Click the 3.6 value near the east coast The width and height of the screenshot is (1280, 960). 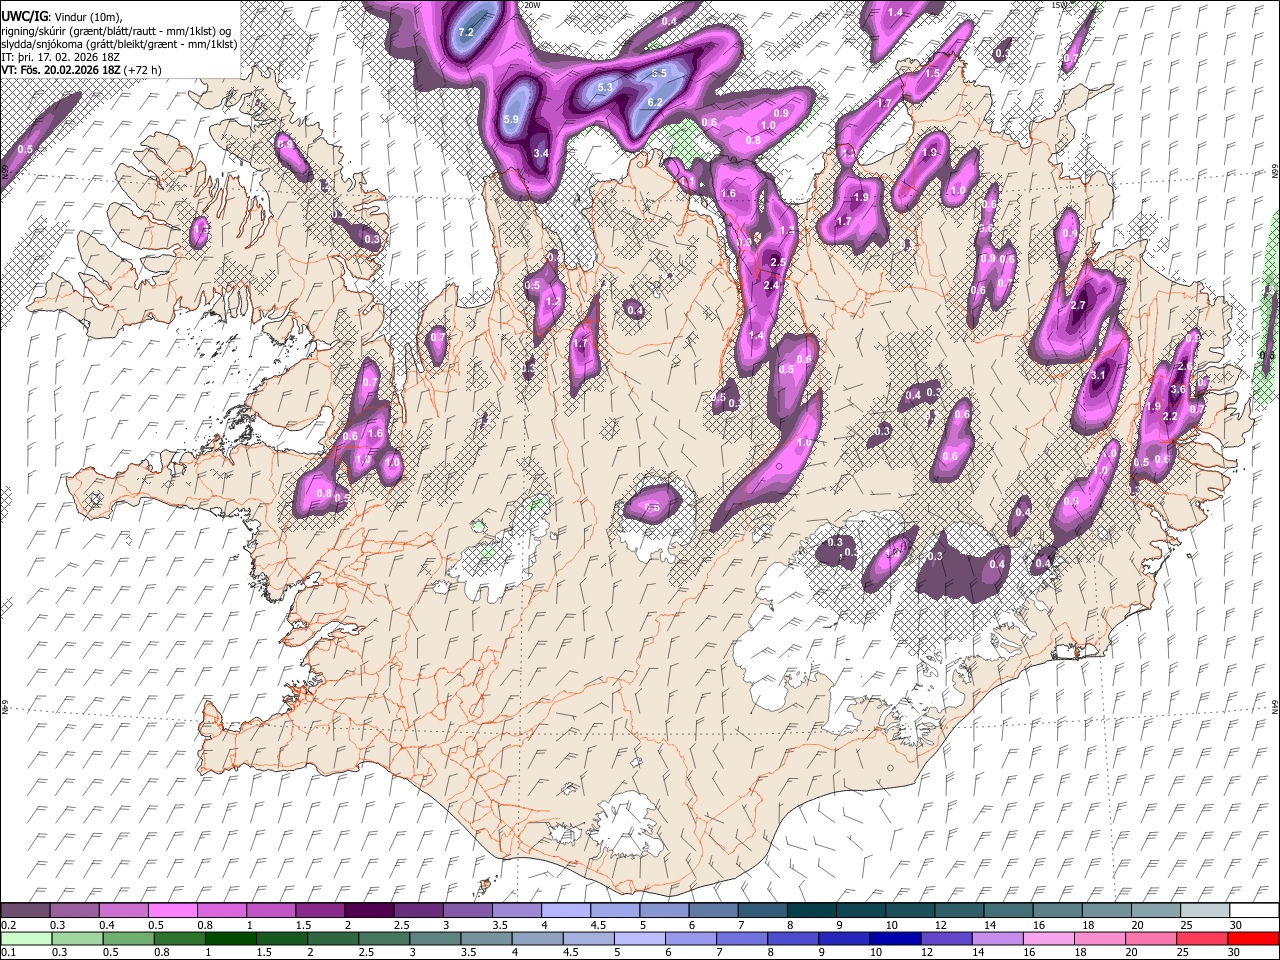1178,390
